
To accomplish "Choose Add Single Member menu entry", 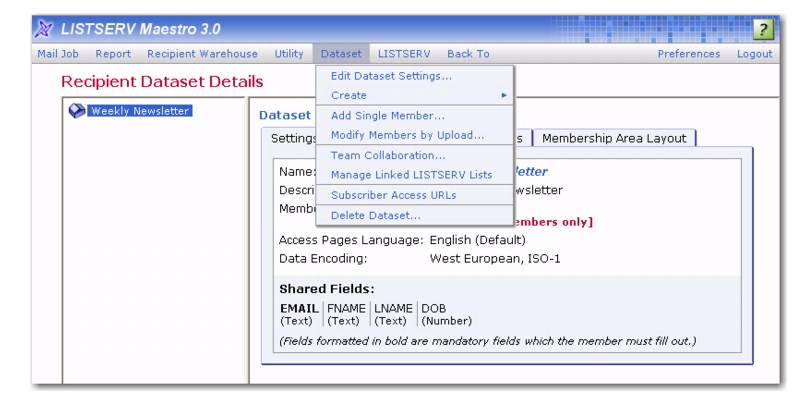I will [415, 115].
